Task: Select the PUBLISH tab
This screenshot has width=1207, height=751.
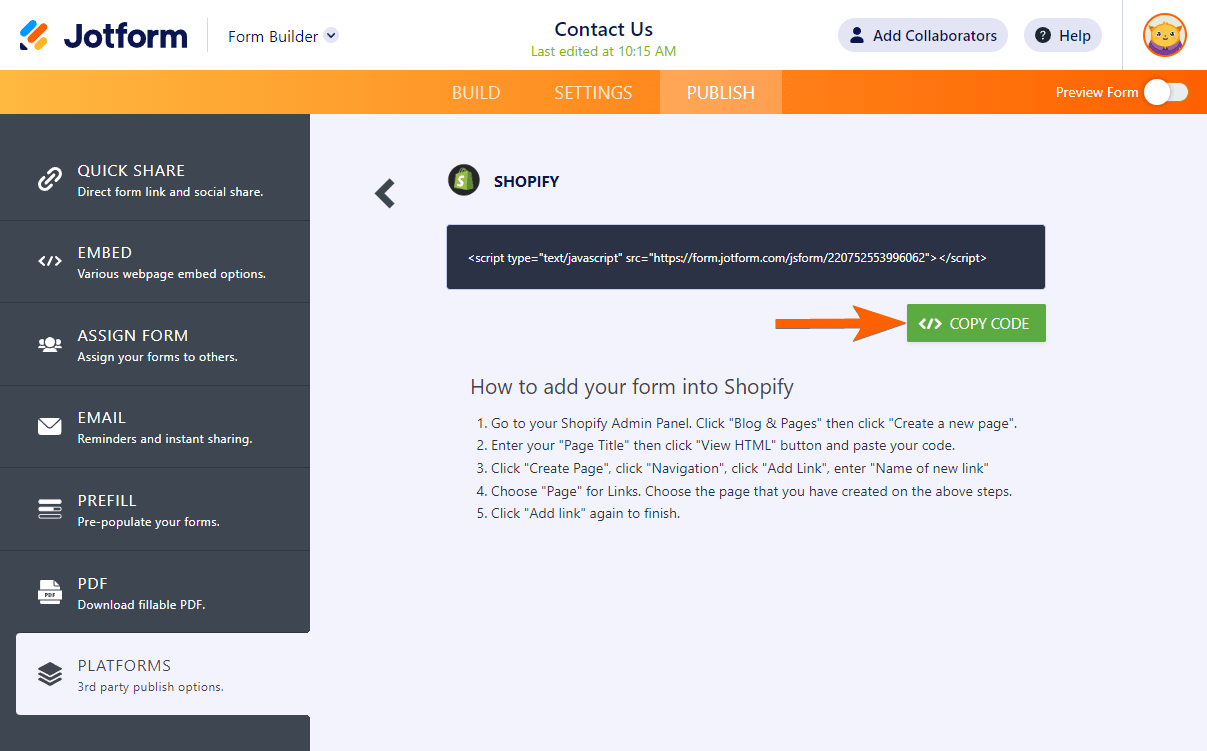Action: coord(720,92)
